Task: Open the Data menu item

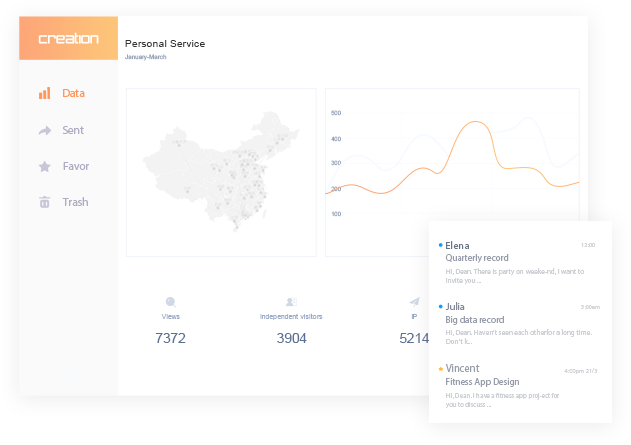Action: [73, 93]
